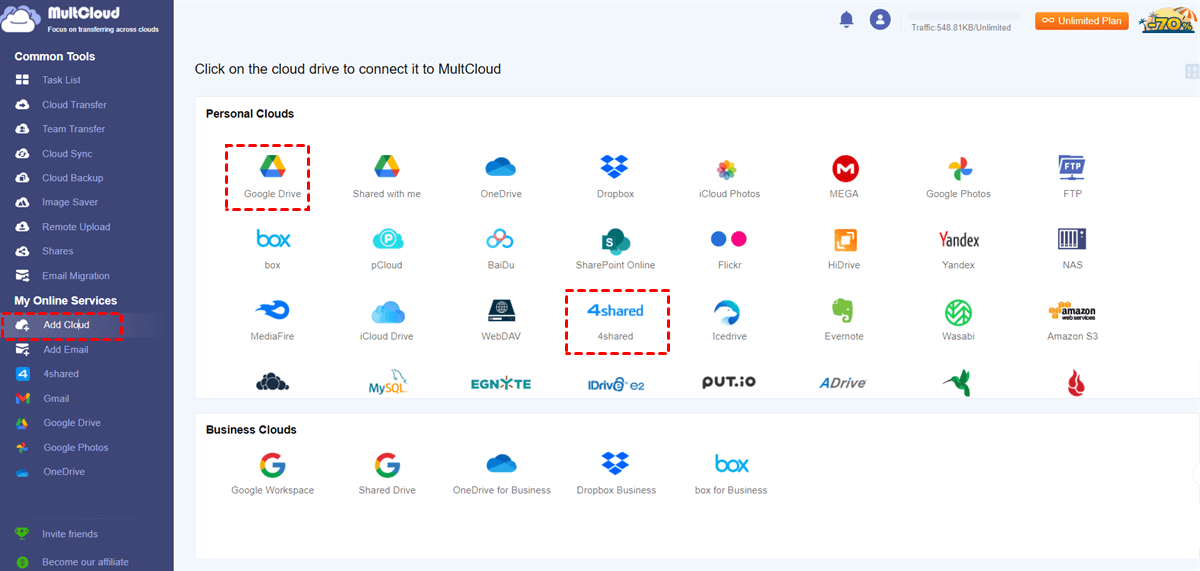Choose the ADrive cloud
The height and width of the screenshot is (571, 1200).
click(x=843, y=383)
